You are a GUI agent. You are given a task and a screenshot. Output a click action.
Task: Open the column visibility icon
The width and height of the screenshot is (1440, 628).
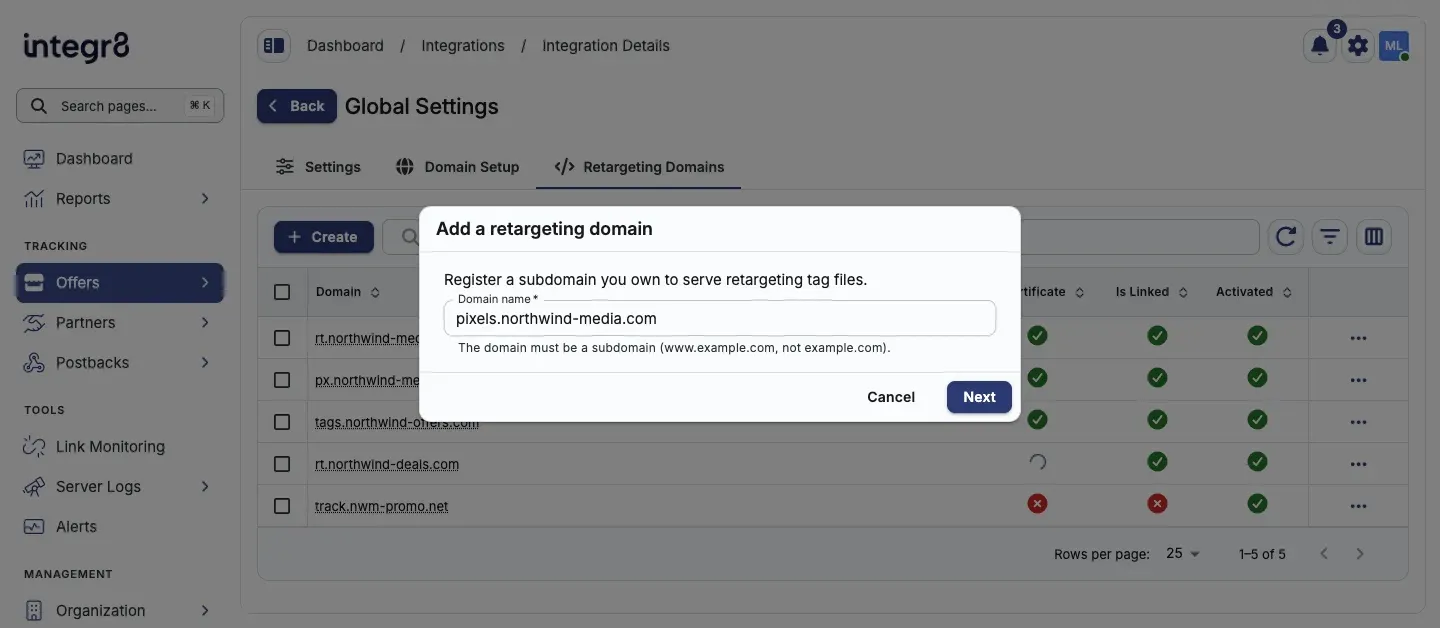[x=1374, y=237]
